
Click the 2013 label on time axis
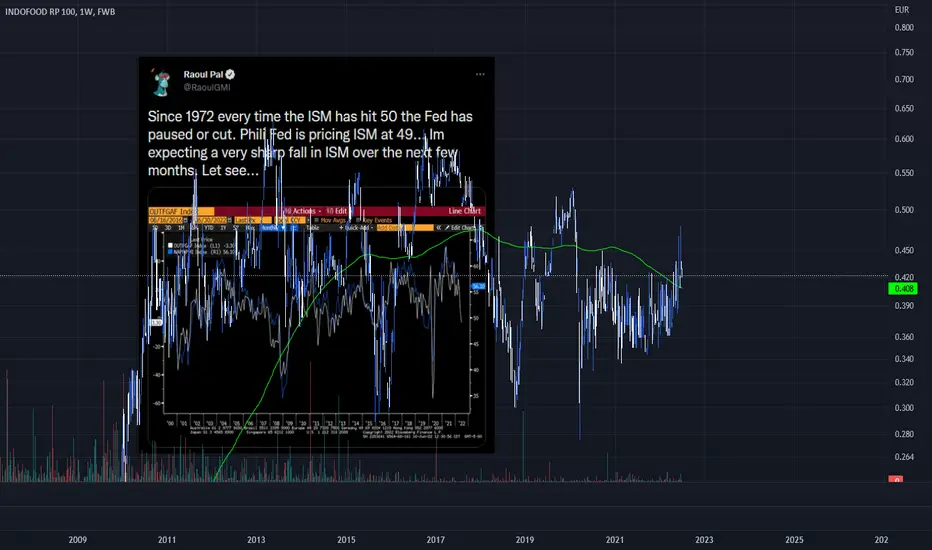tap(256, 539)
